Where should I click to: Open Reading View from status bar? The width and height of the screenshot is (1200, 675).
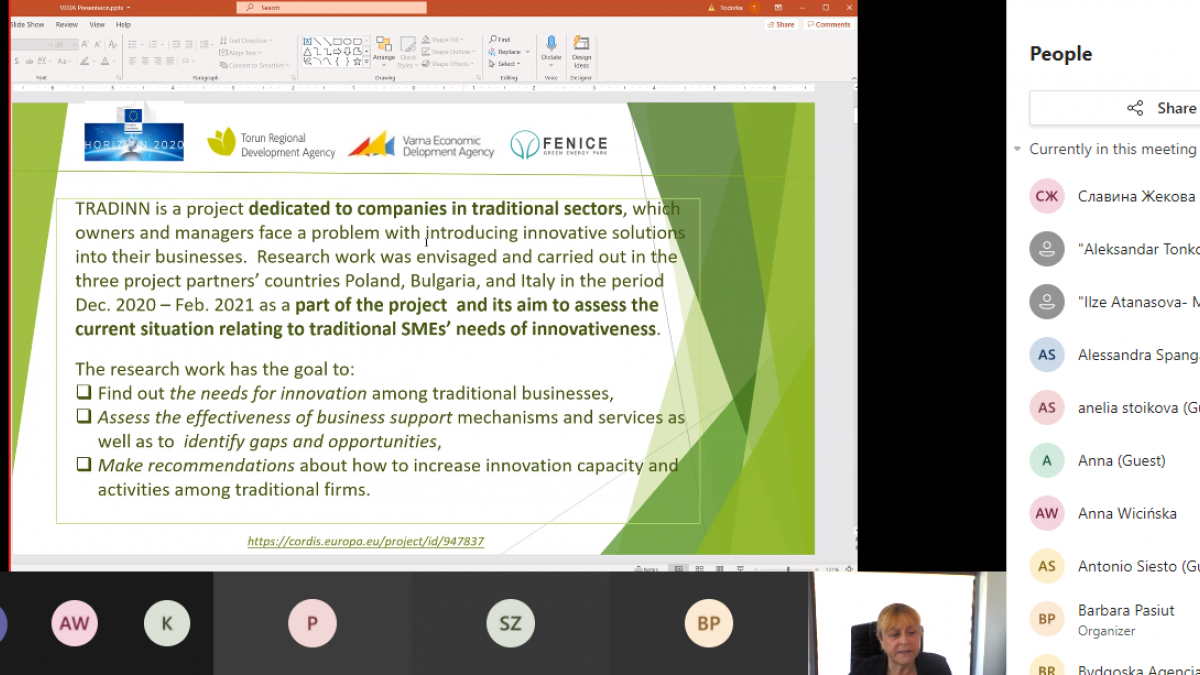click(718, 569)
